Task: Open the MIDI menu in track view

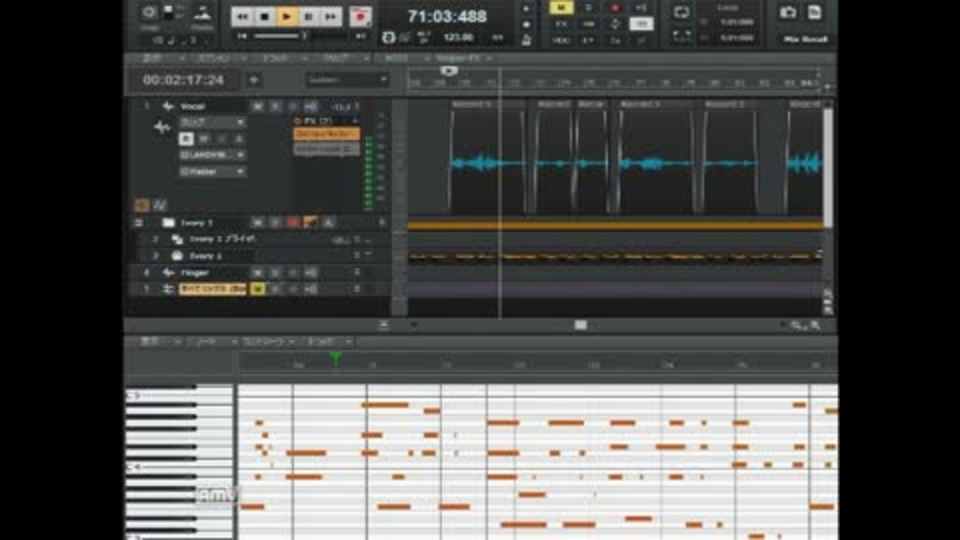Action: point(397,58)
